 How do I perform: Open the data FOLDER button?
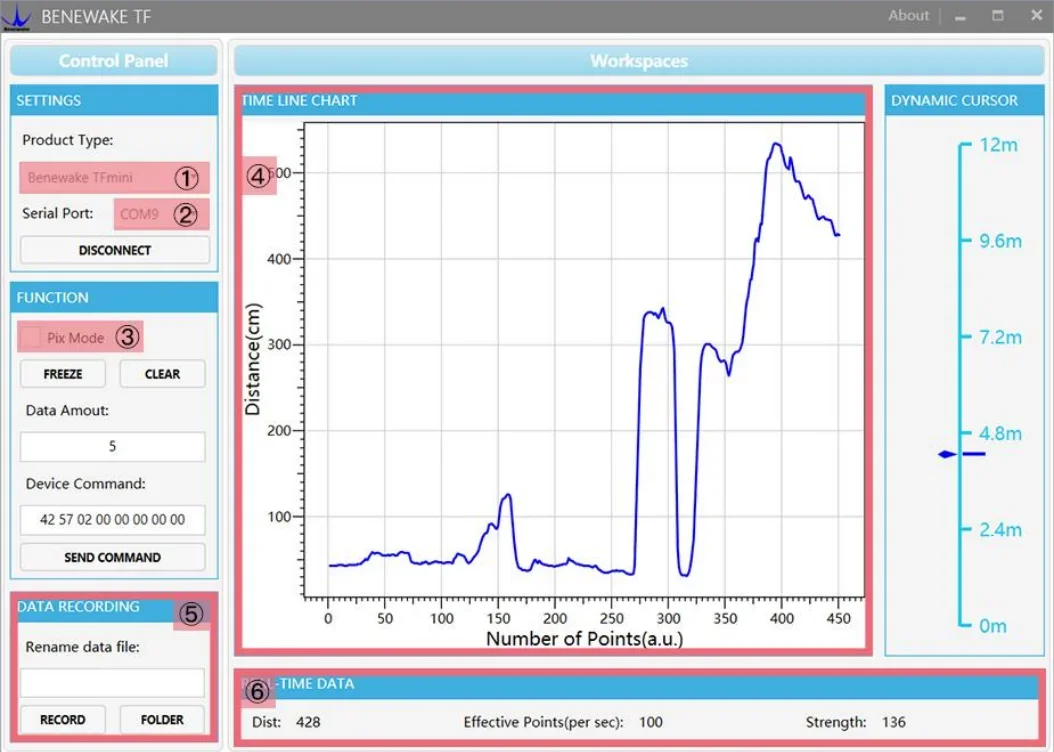pos(162,719)
